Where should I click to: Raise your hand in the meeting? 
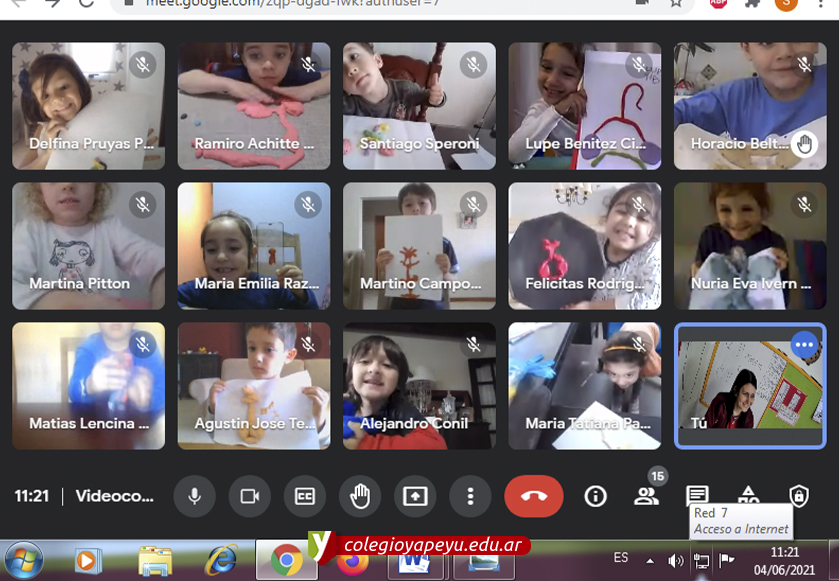(x=360, y=496)
